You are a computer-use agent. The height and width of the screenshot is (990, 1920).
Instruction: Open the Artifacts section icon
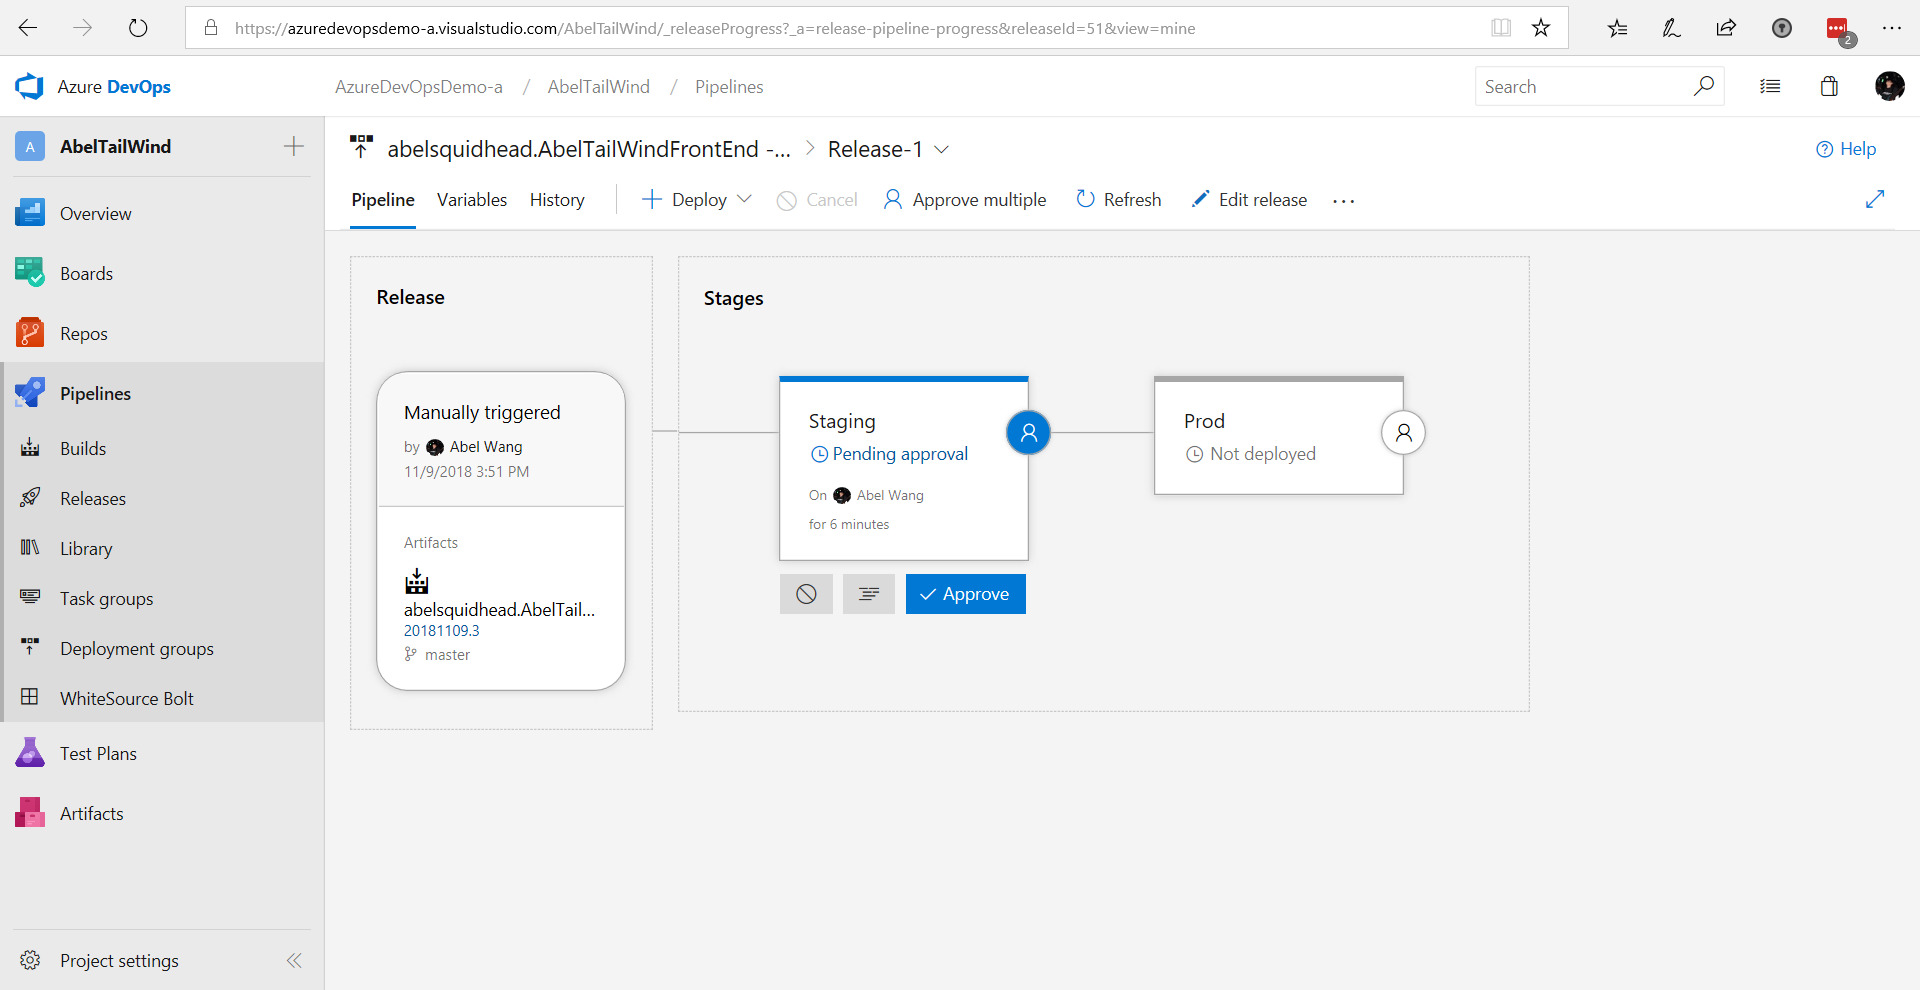[x=30, y=813]
